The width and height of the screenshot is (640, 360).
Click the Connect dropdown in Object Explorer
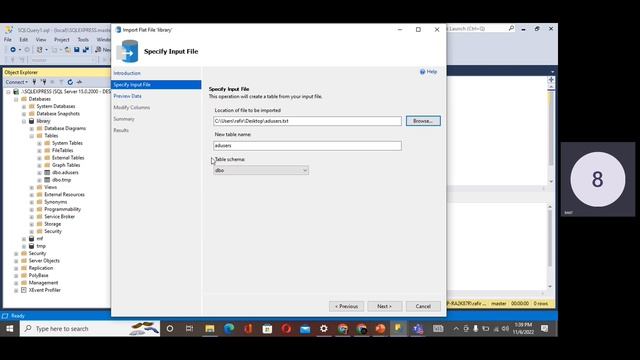point(16,82)
